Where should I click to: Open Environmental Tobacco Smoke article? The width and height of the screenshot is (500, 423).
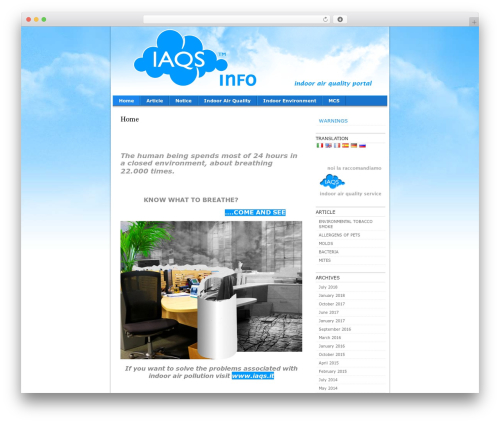346,224
